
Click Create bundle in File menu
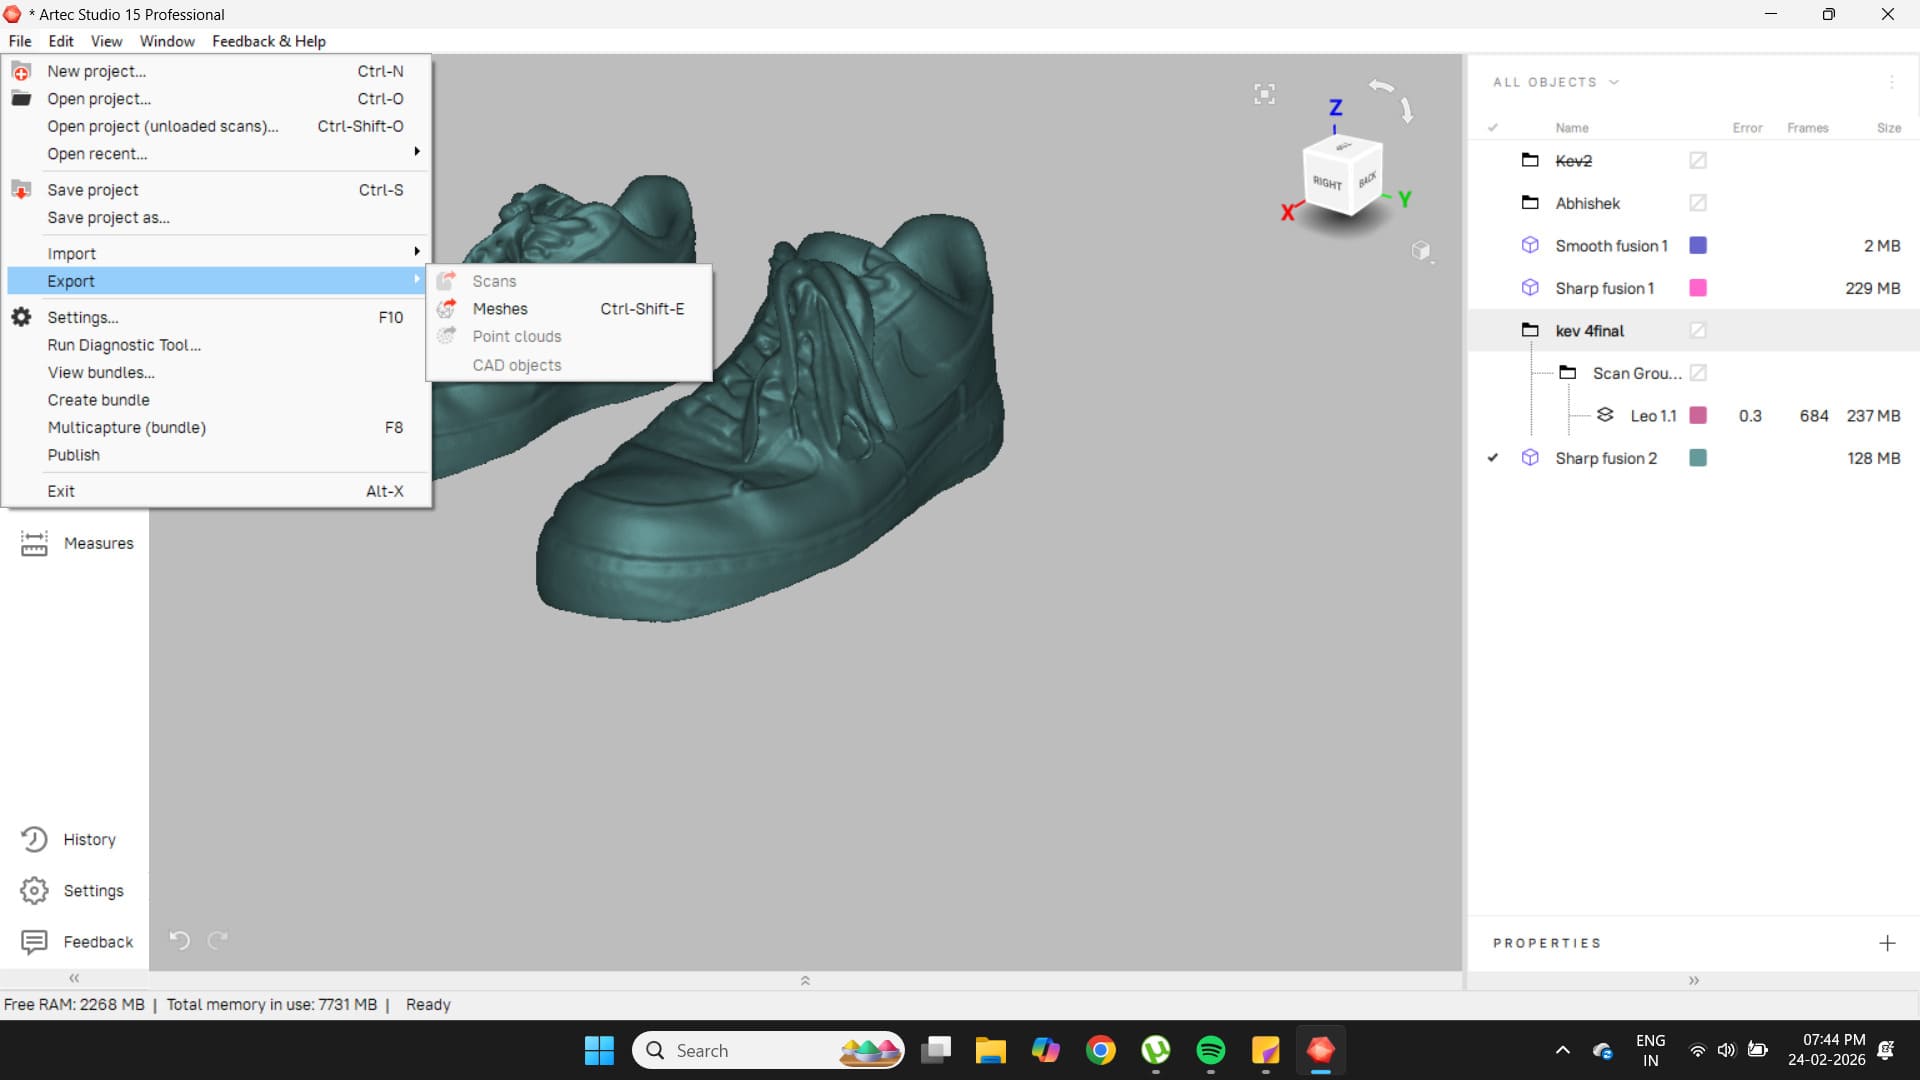(98, 400)
